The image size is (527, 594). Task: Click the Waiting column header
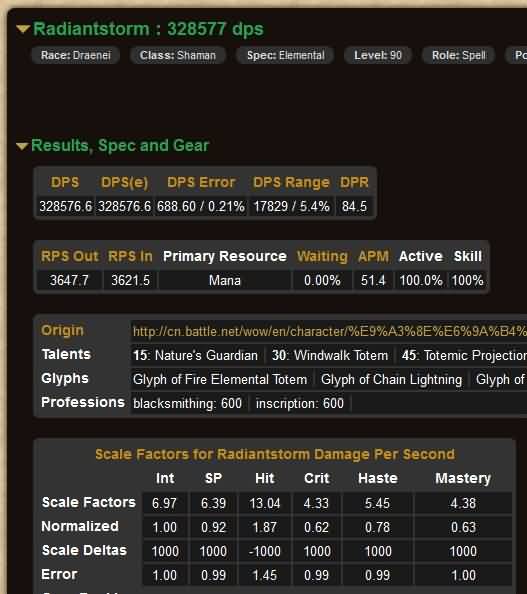(322, 256)
